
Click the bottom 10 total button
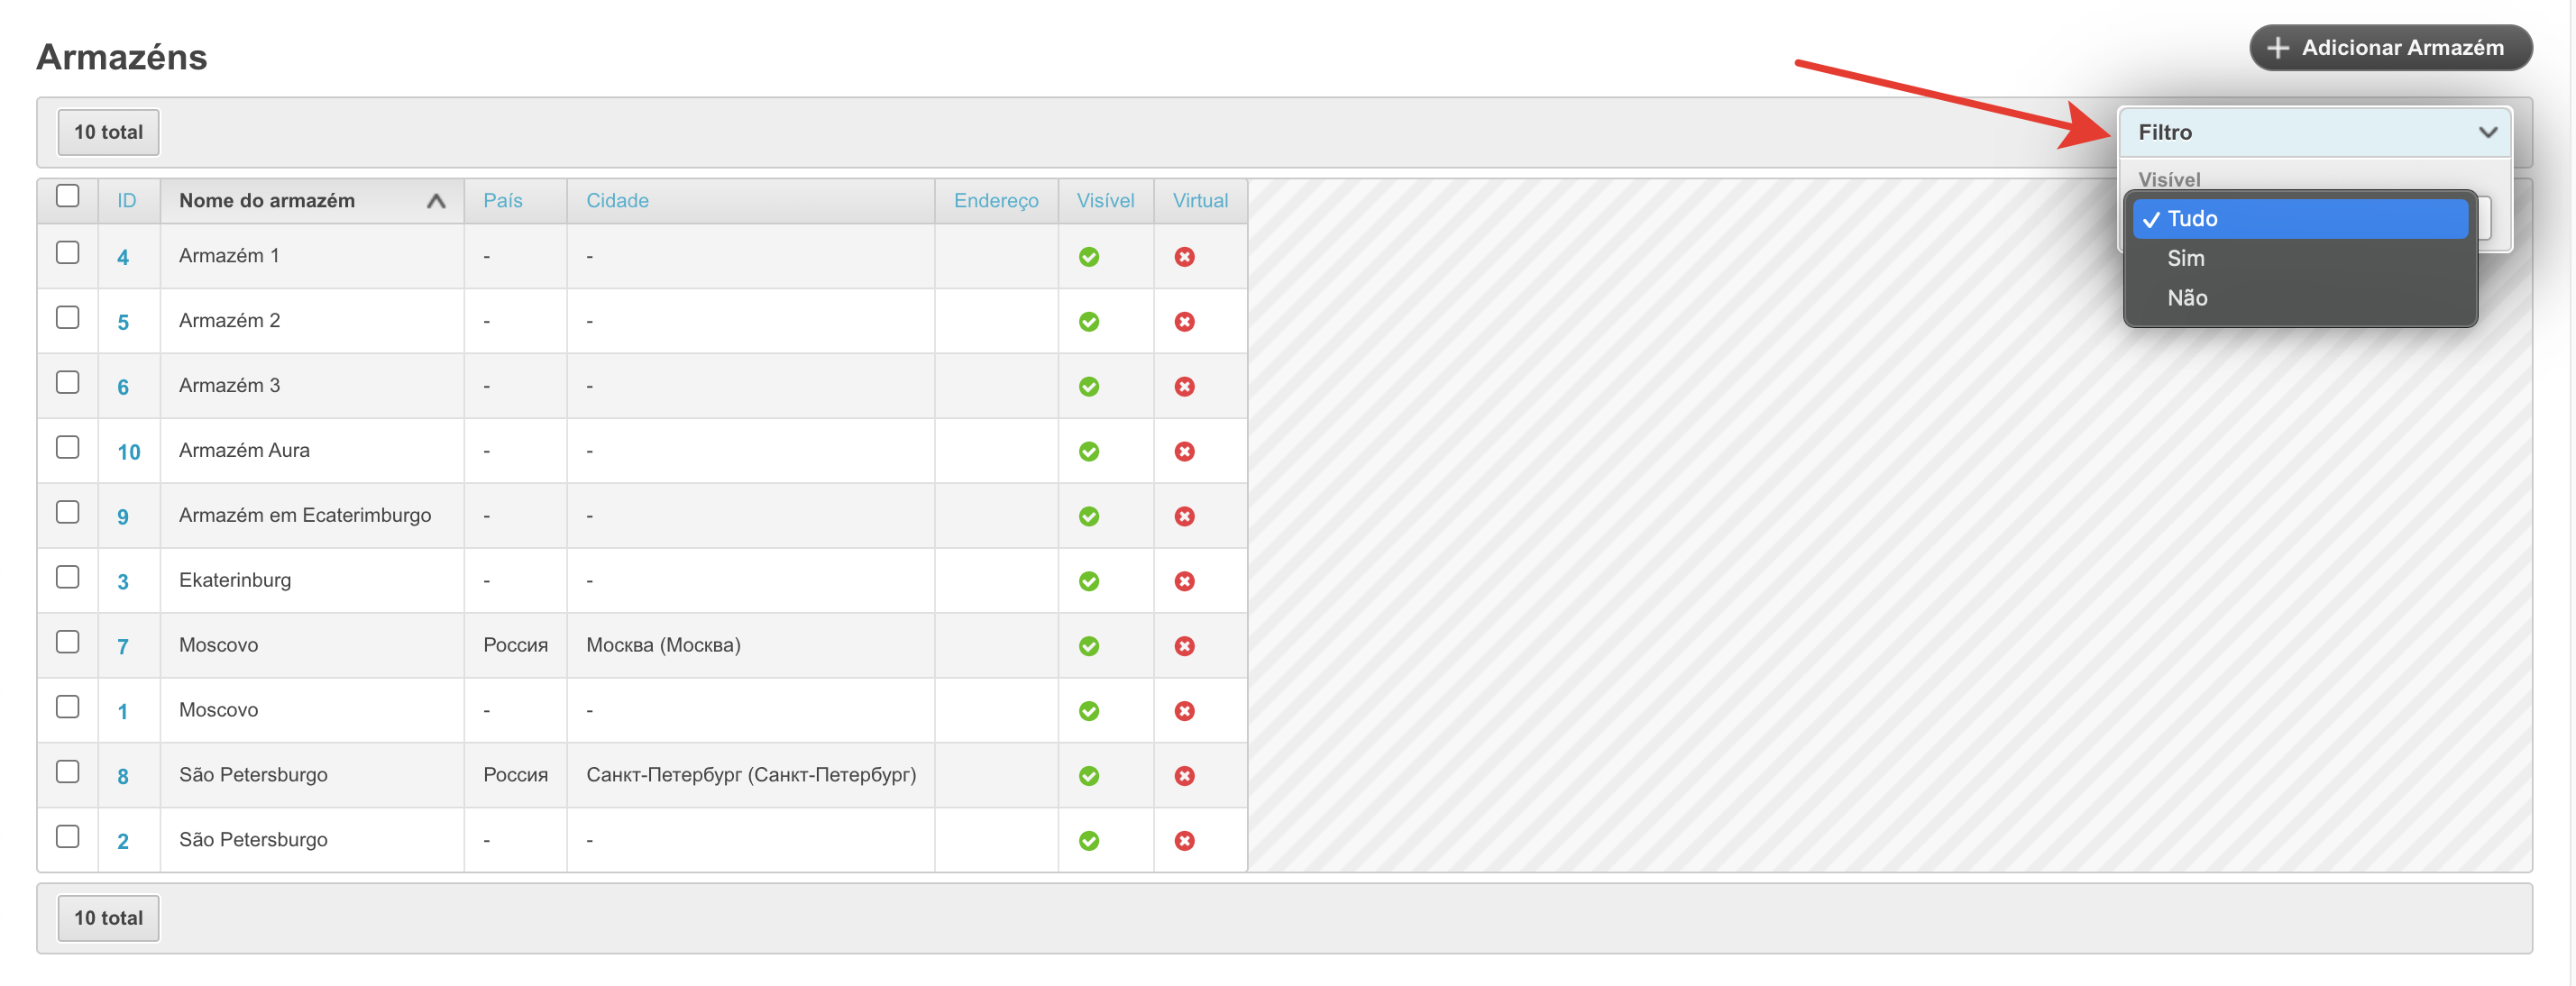tap(108, 918)
